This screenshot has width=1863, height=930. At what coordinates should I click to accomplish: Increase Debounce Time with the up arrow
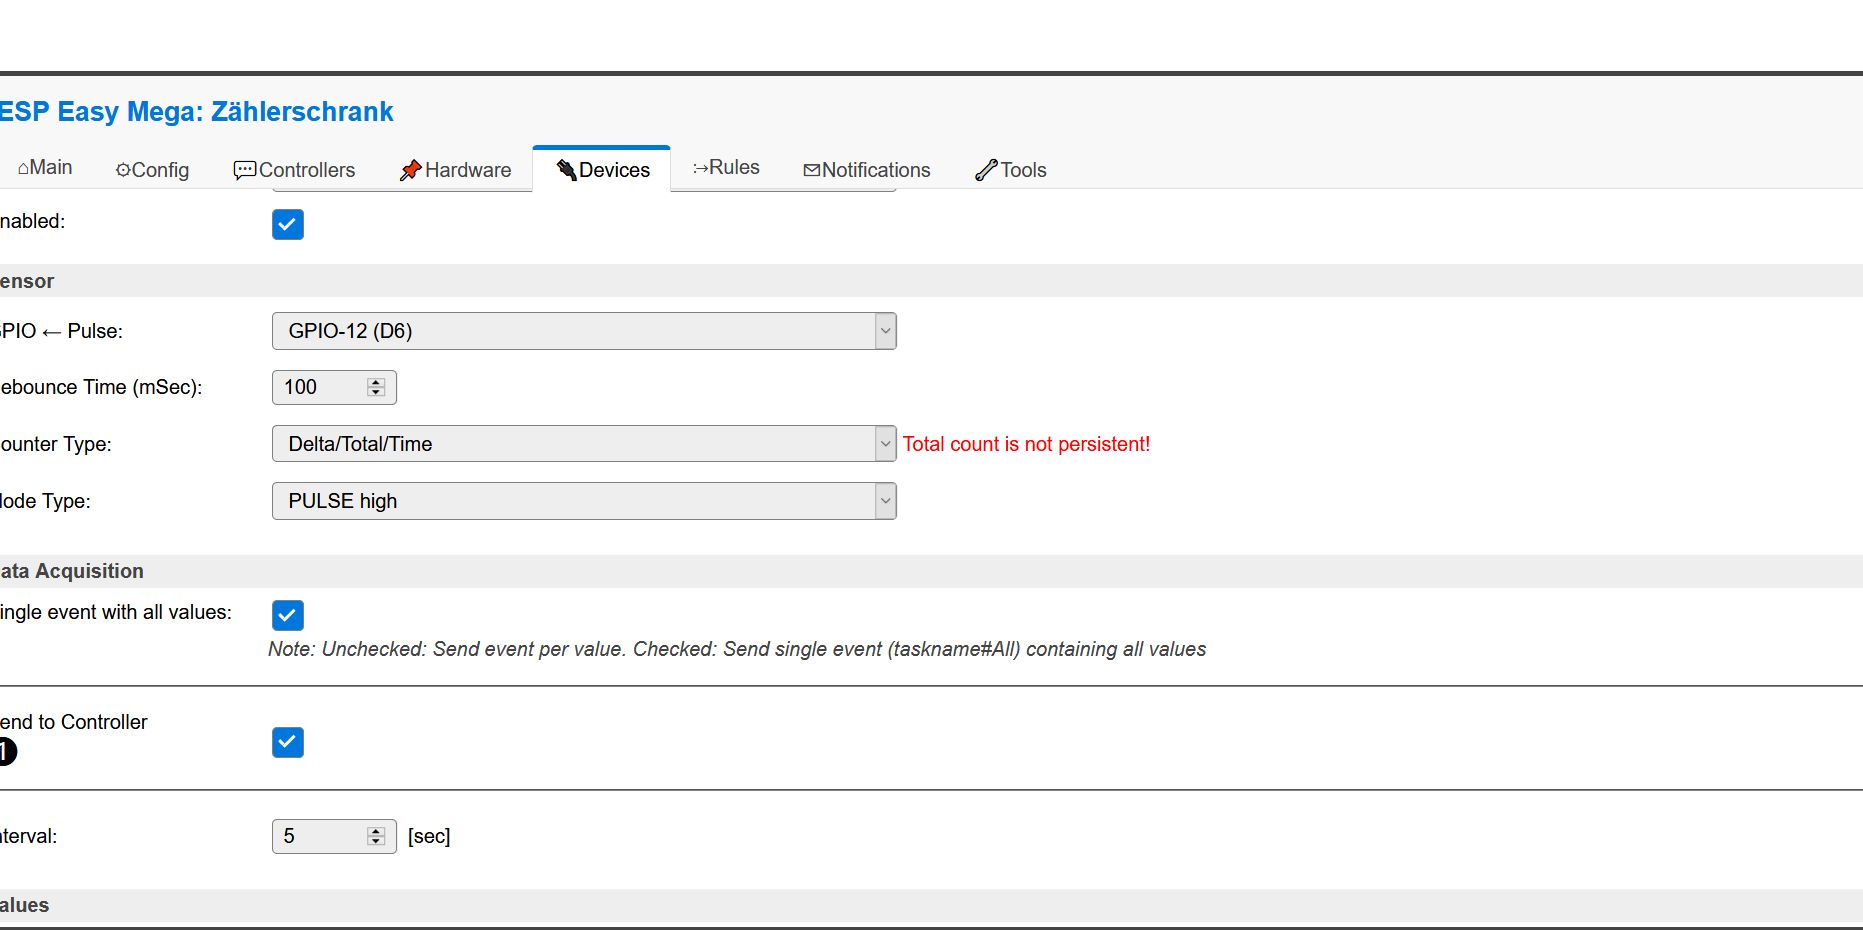pos(376,382)
